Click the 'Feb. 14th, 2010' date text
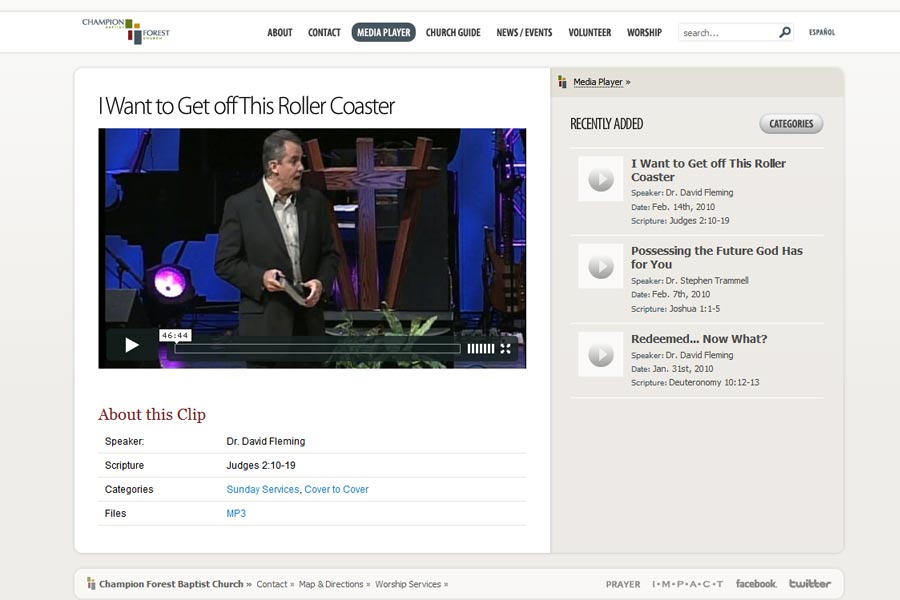The width and height of the screenshot is (900, 600). 684,207
